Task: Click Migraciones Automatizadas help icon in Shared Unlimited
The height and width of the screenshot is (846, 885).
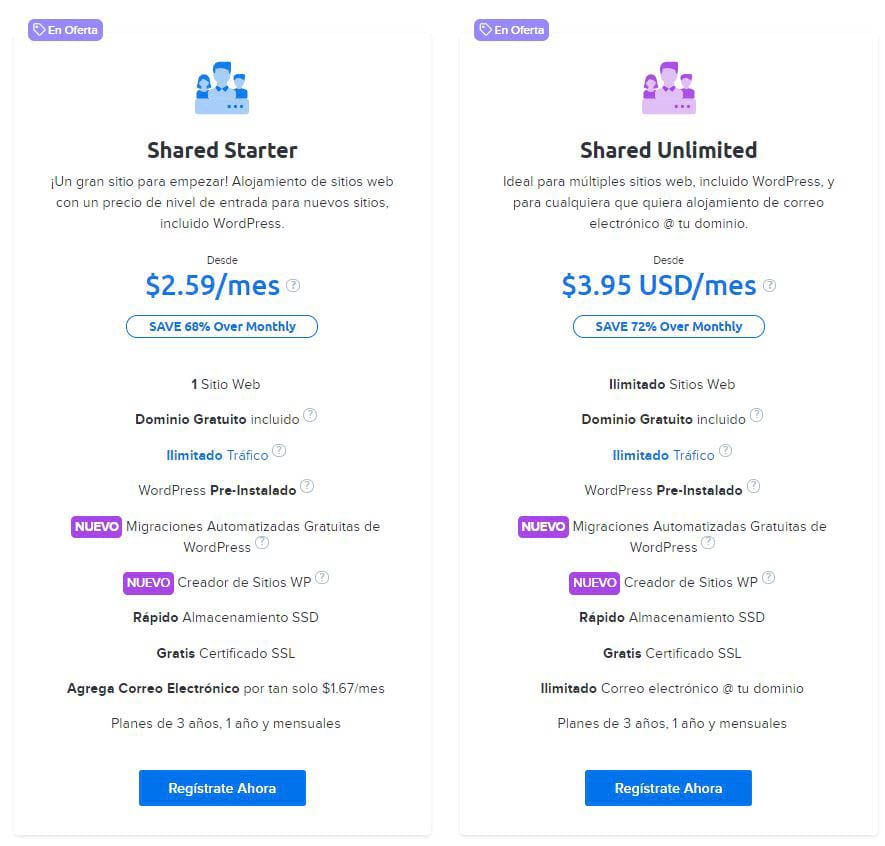Action: pyautogui.click(x=708, y=543)
